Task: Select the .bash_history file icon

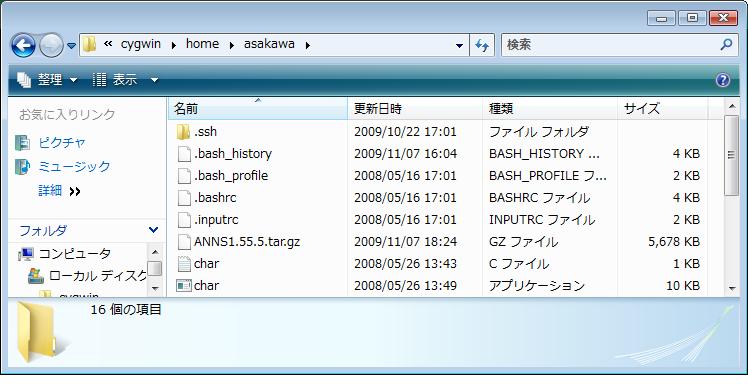Action: 184,154
